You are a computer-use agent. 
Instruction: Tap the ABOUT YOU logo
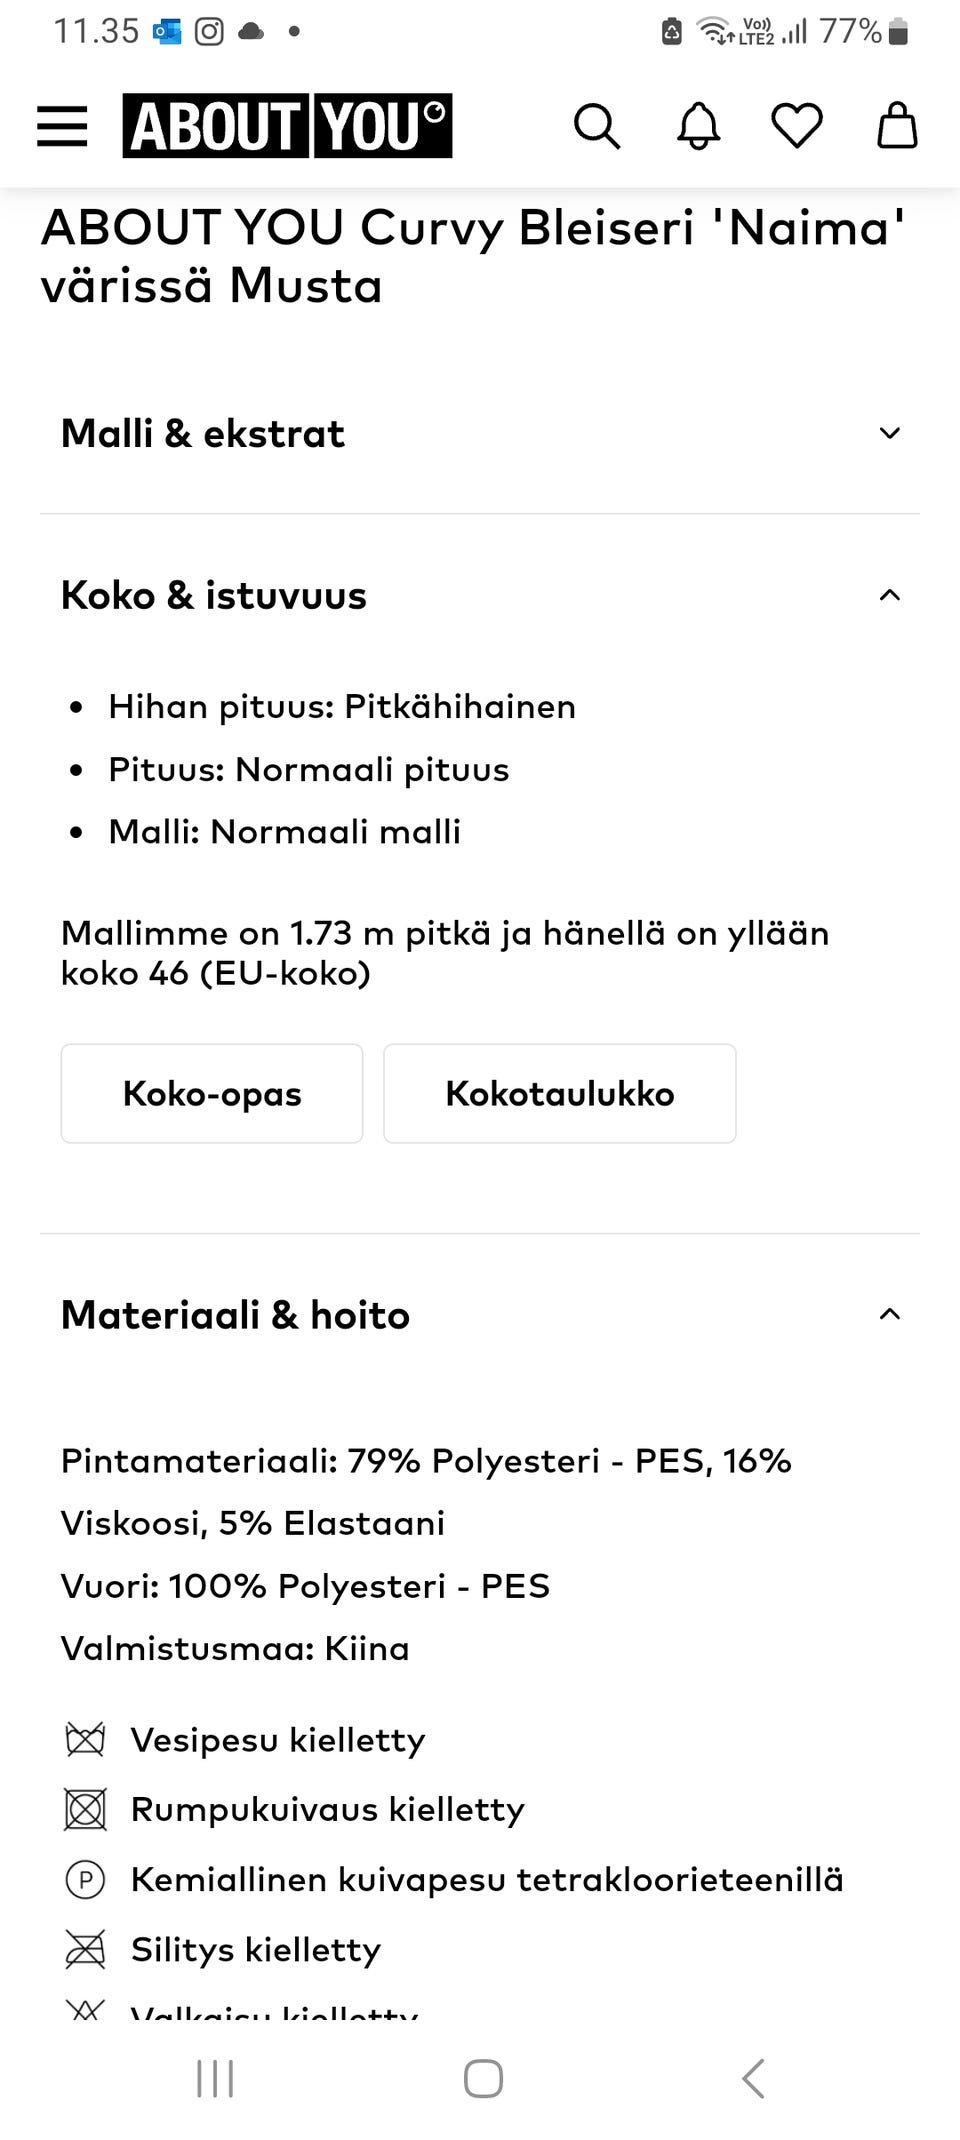[285, 125]
